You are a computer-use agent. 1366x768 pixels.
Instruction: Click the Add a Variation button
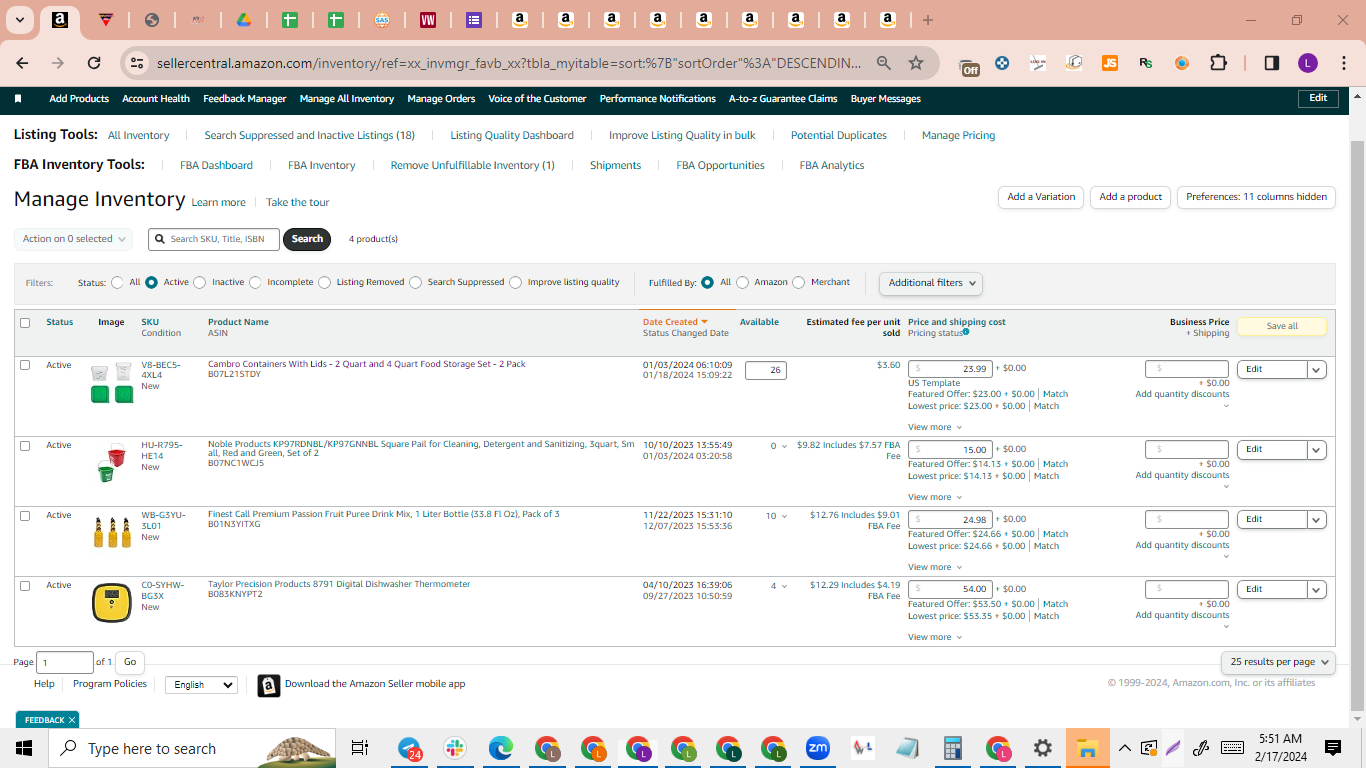tap(1041, 197)
